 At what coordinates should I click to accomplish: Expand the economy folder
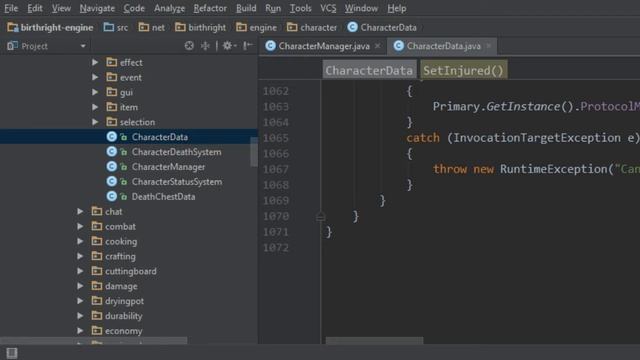click(80, 331)
